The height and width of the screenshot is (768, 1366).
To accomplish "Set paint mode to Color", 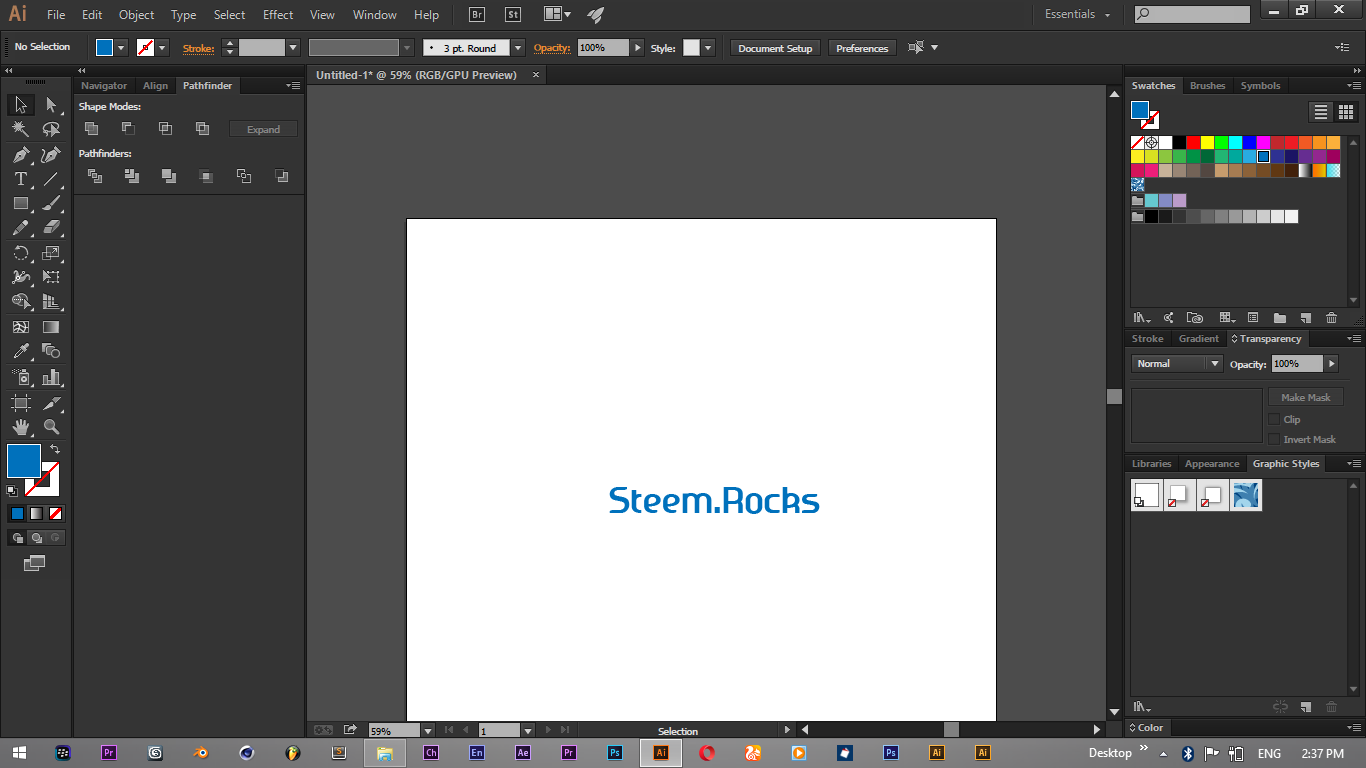I will click(17, 513).
